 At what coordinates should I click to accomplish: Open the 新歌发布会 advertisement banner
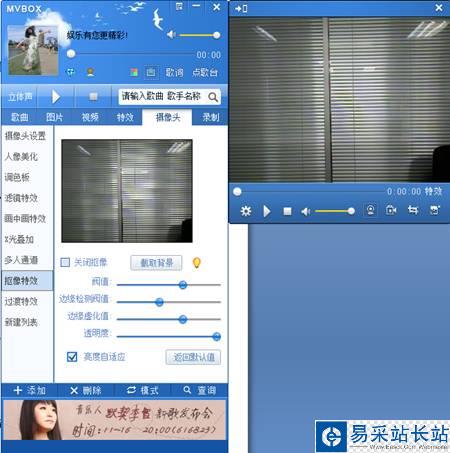(115, 420)
